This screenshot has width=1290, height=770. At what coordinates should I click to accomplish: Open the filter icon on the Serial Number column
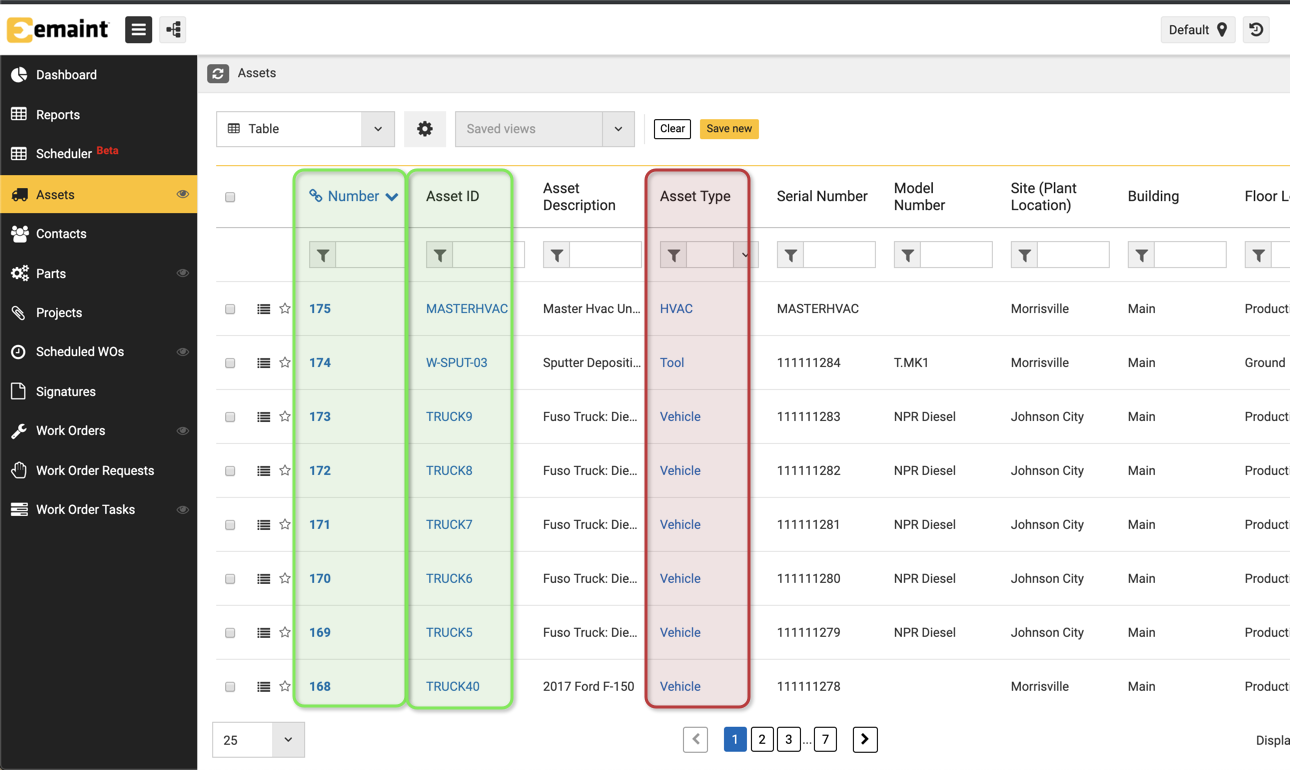click(790, 254)
